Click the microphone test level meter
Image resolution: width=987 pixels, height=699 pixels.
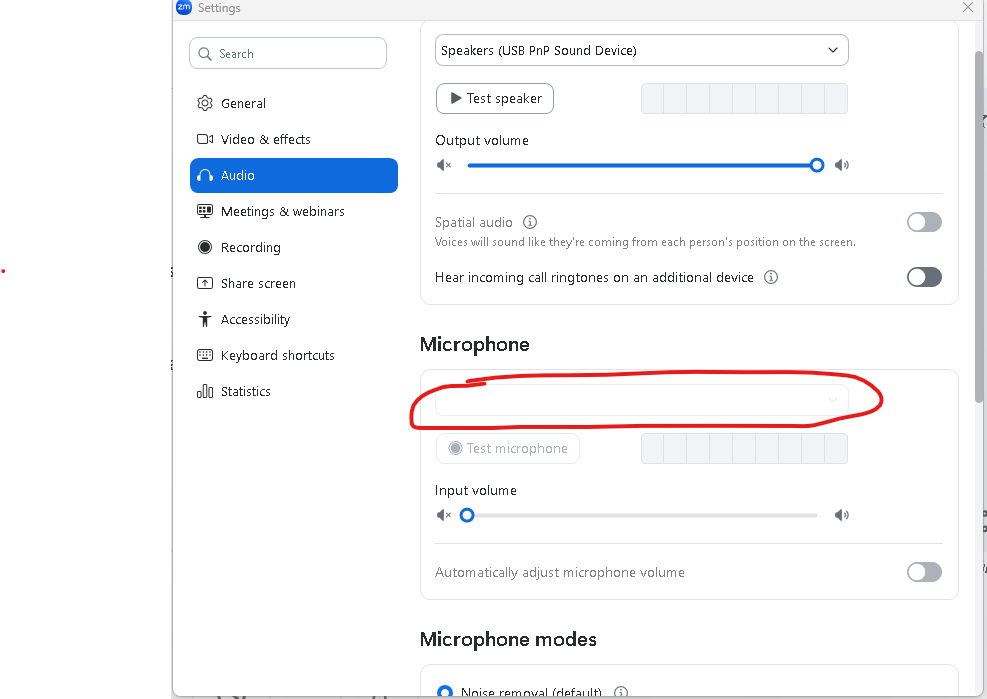coord(744,448)
